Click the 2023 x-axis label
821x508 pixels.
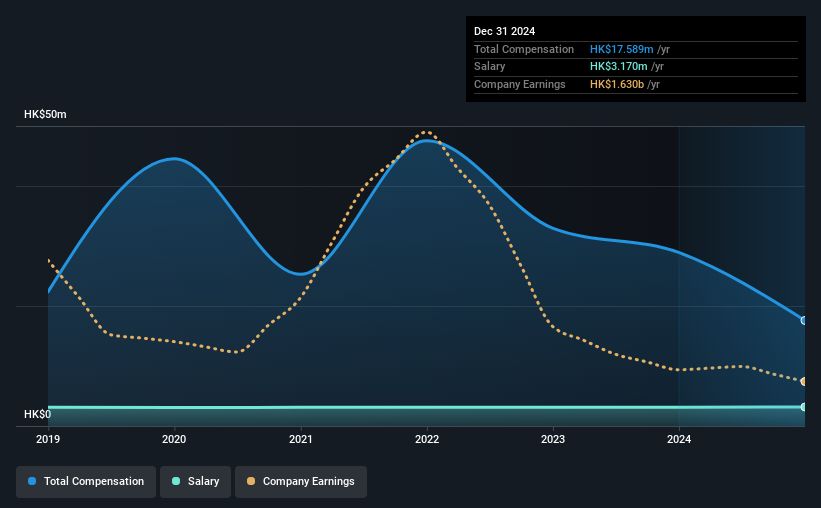tap(553, 439)
